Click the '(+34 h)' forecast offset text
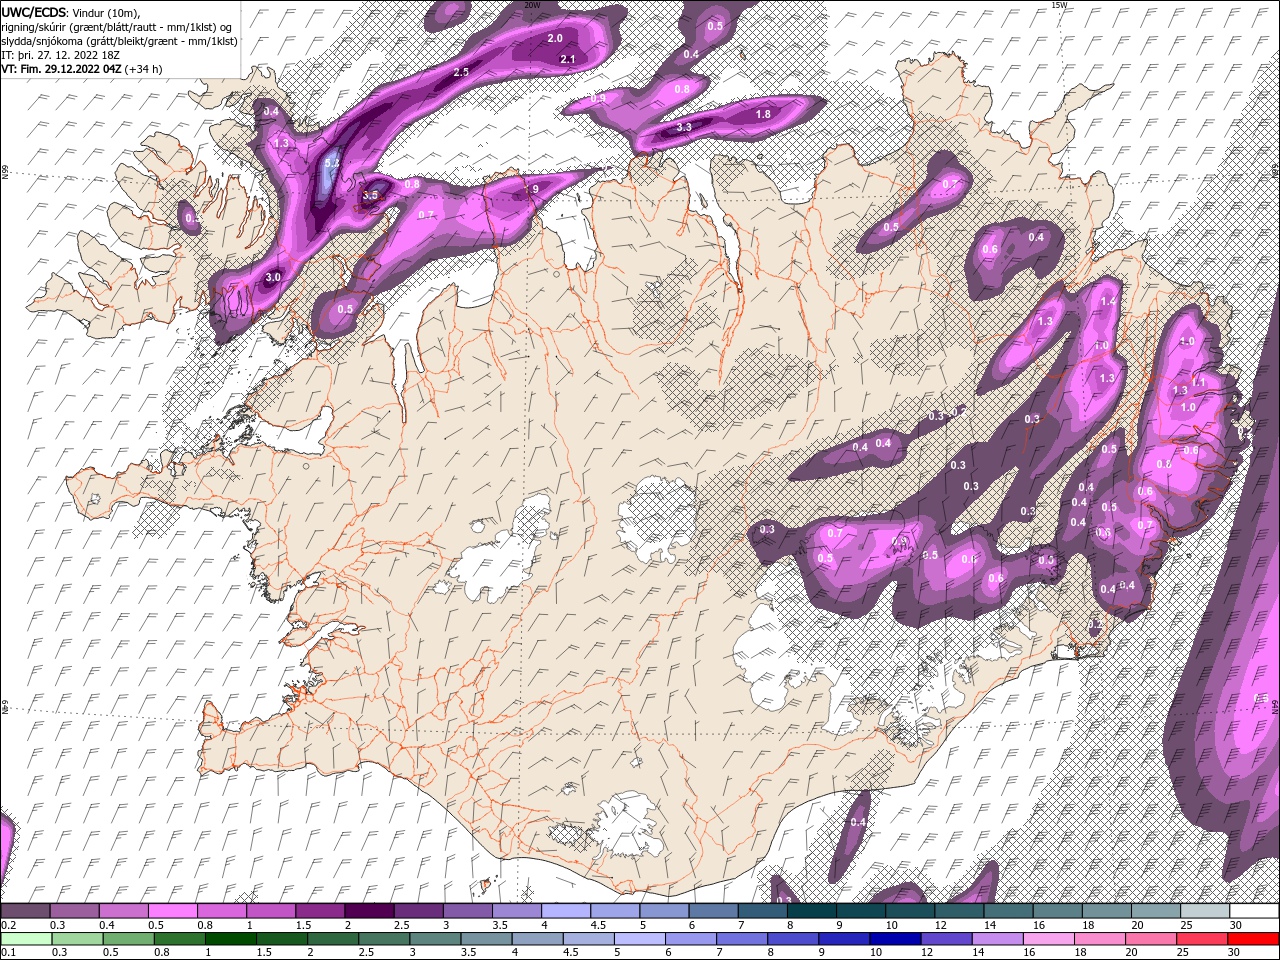 click(x=144, y=69)
